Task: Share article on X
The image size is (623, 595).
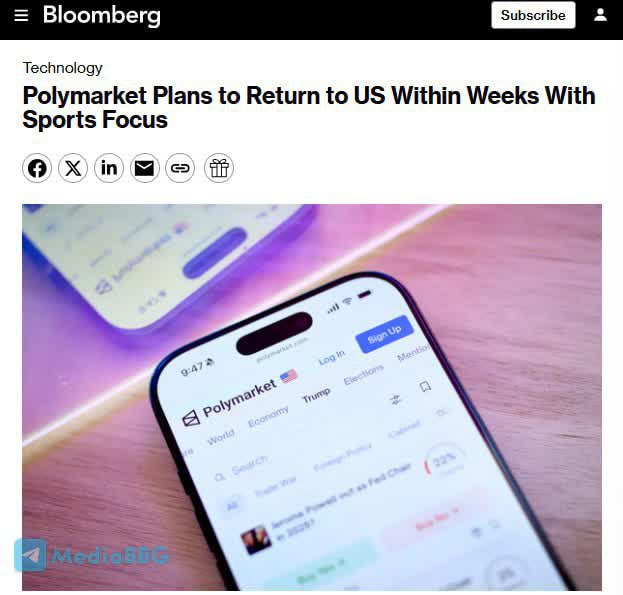Action: click(73, 168)
